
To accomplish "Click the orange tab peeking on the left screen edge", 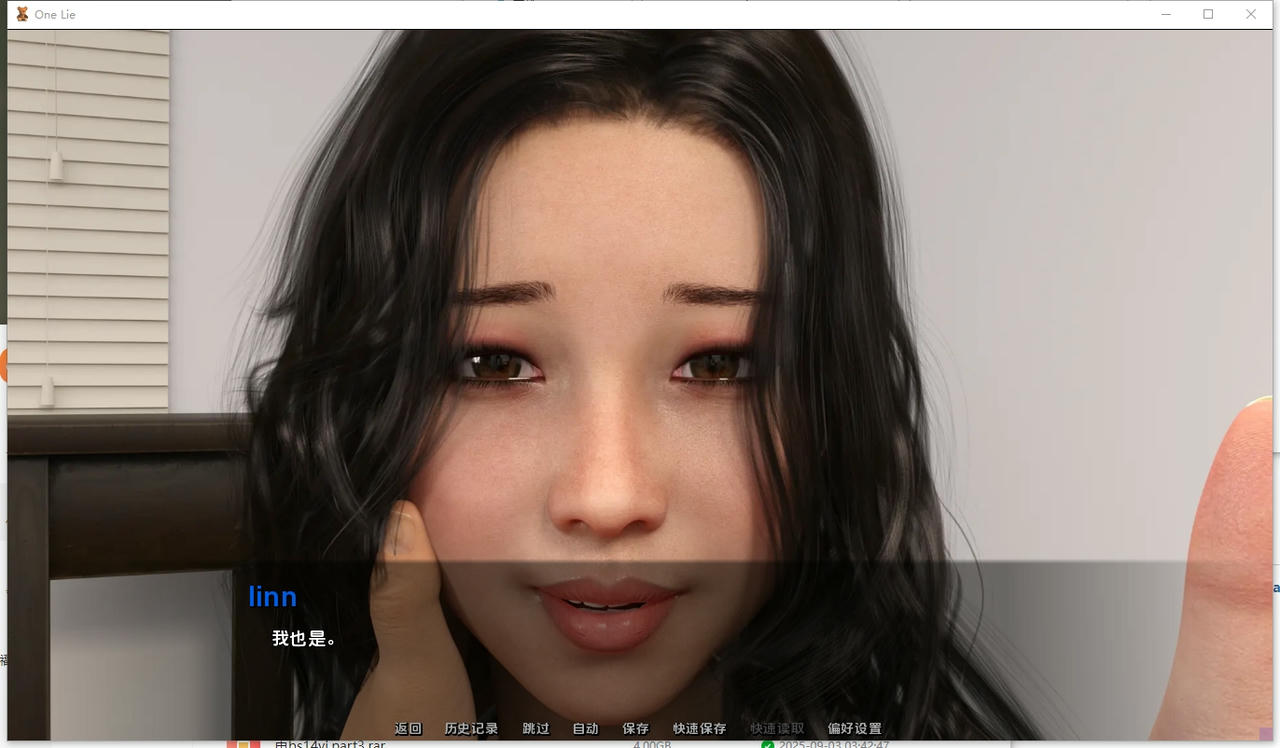I will click(4, 365).
